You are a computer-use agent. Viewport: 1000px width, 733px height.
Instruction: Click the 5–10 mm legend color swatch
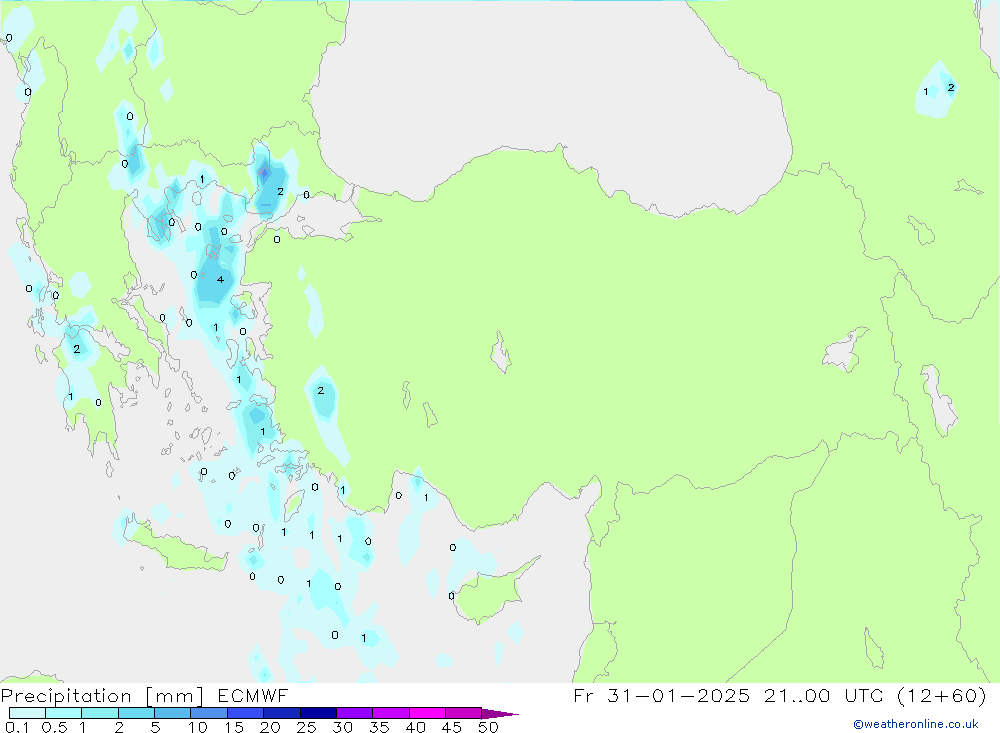pos(173,713)
